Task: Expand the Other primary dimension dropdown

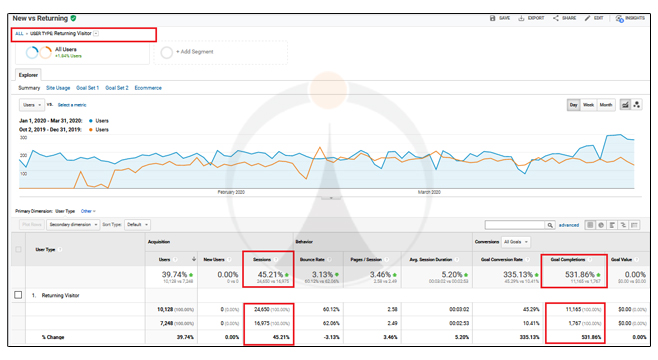Action: click(x=88, y=211)
